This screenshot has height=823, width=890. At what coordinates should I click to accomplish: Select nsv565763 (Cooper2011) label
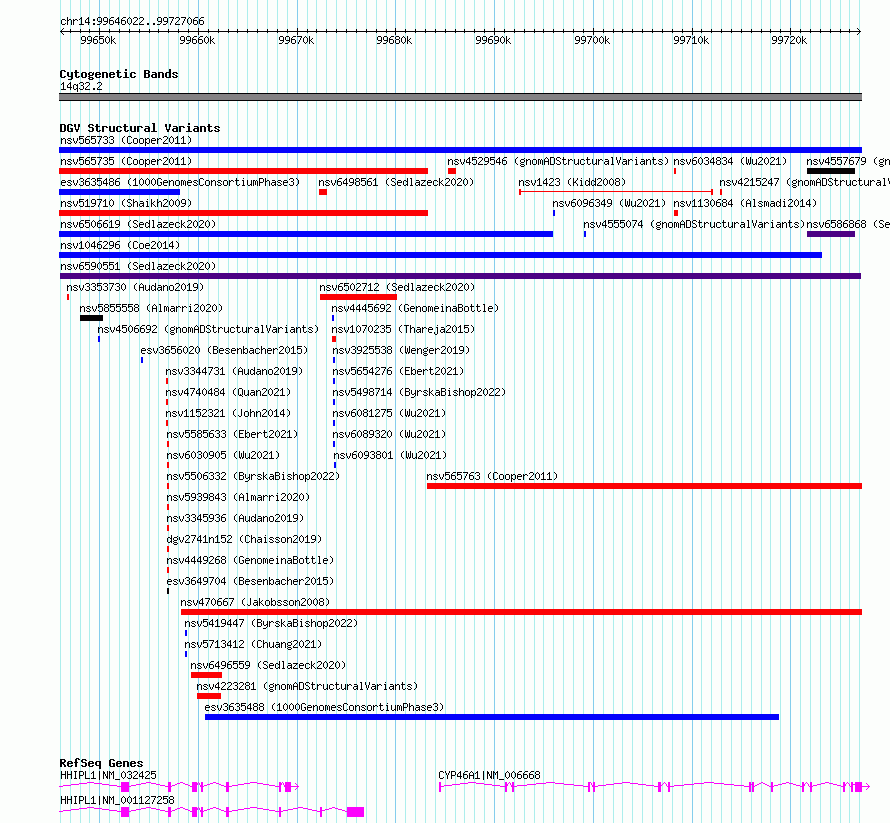(x=492, y=476)
